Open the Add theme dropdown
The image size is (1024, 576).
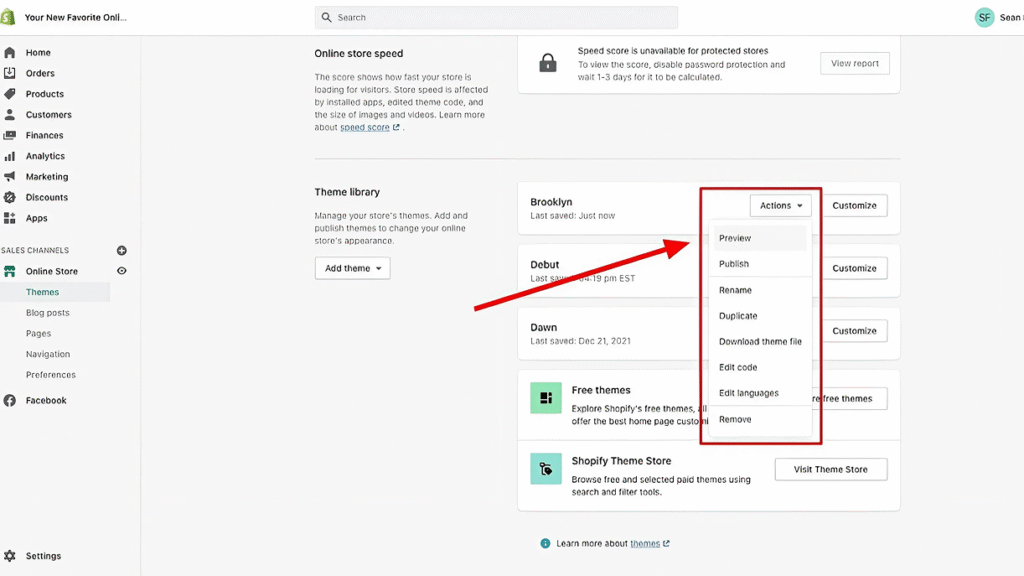tap(353, 268)
